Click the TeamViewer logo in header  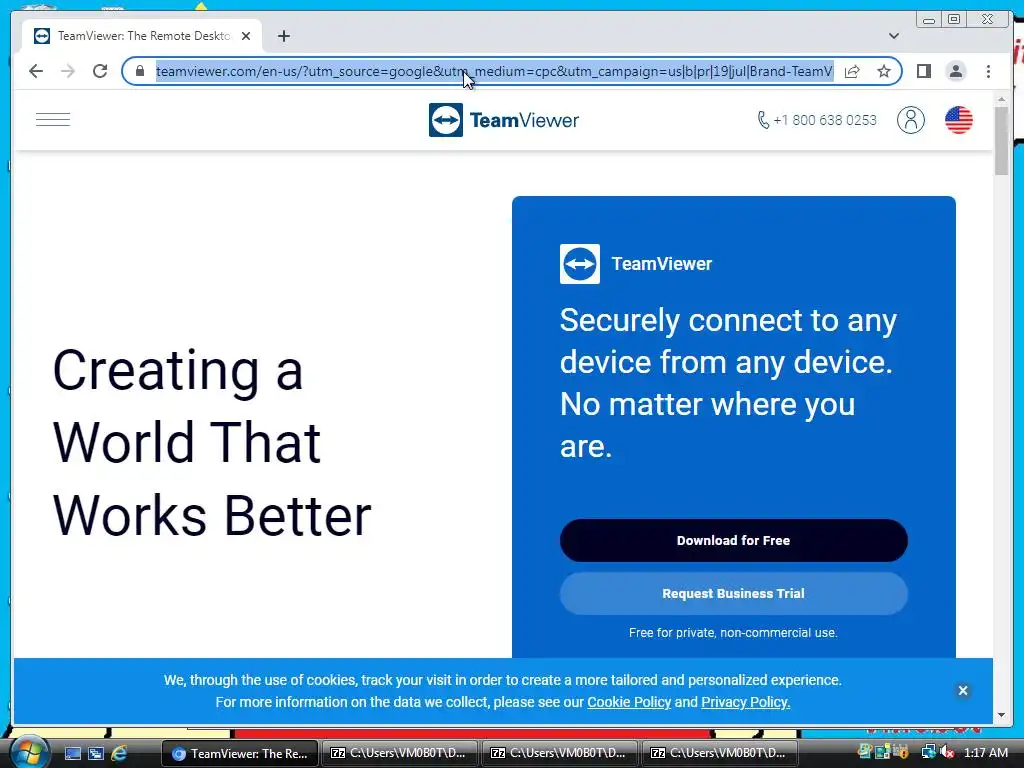coord(504,120)
